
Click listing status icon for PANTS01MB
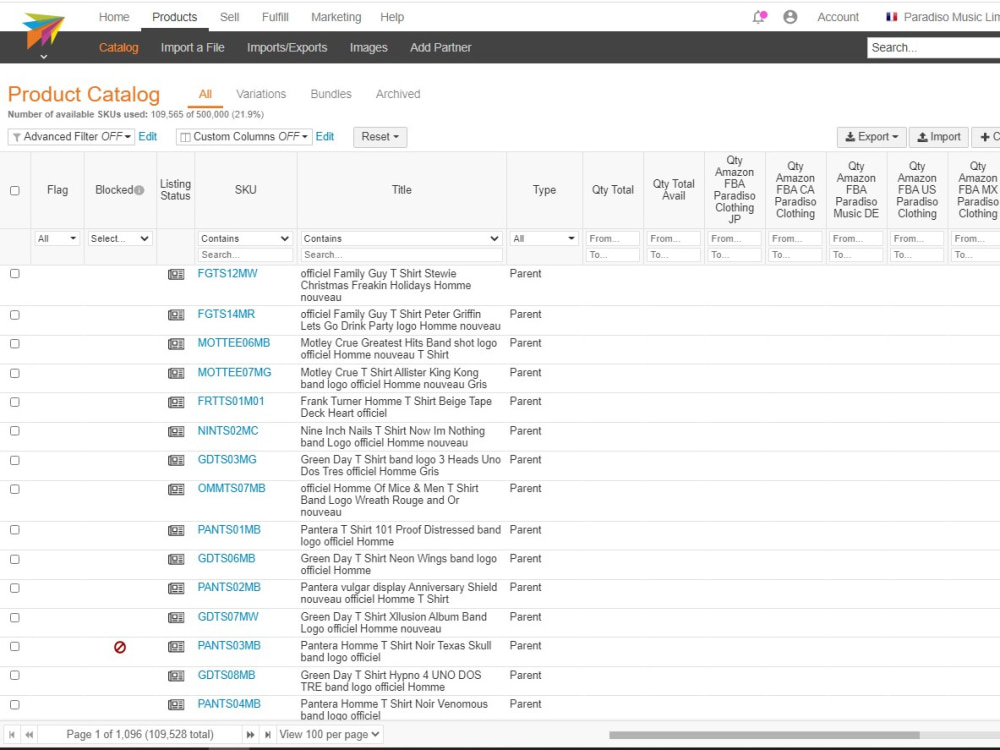point(176,531)
